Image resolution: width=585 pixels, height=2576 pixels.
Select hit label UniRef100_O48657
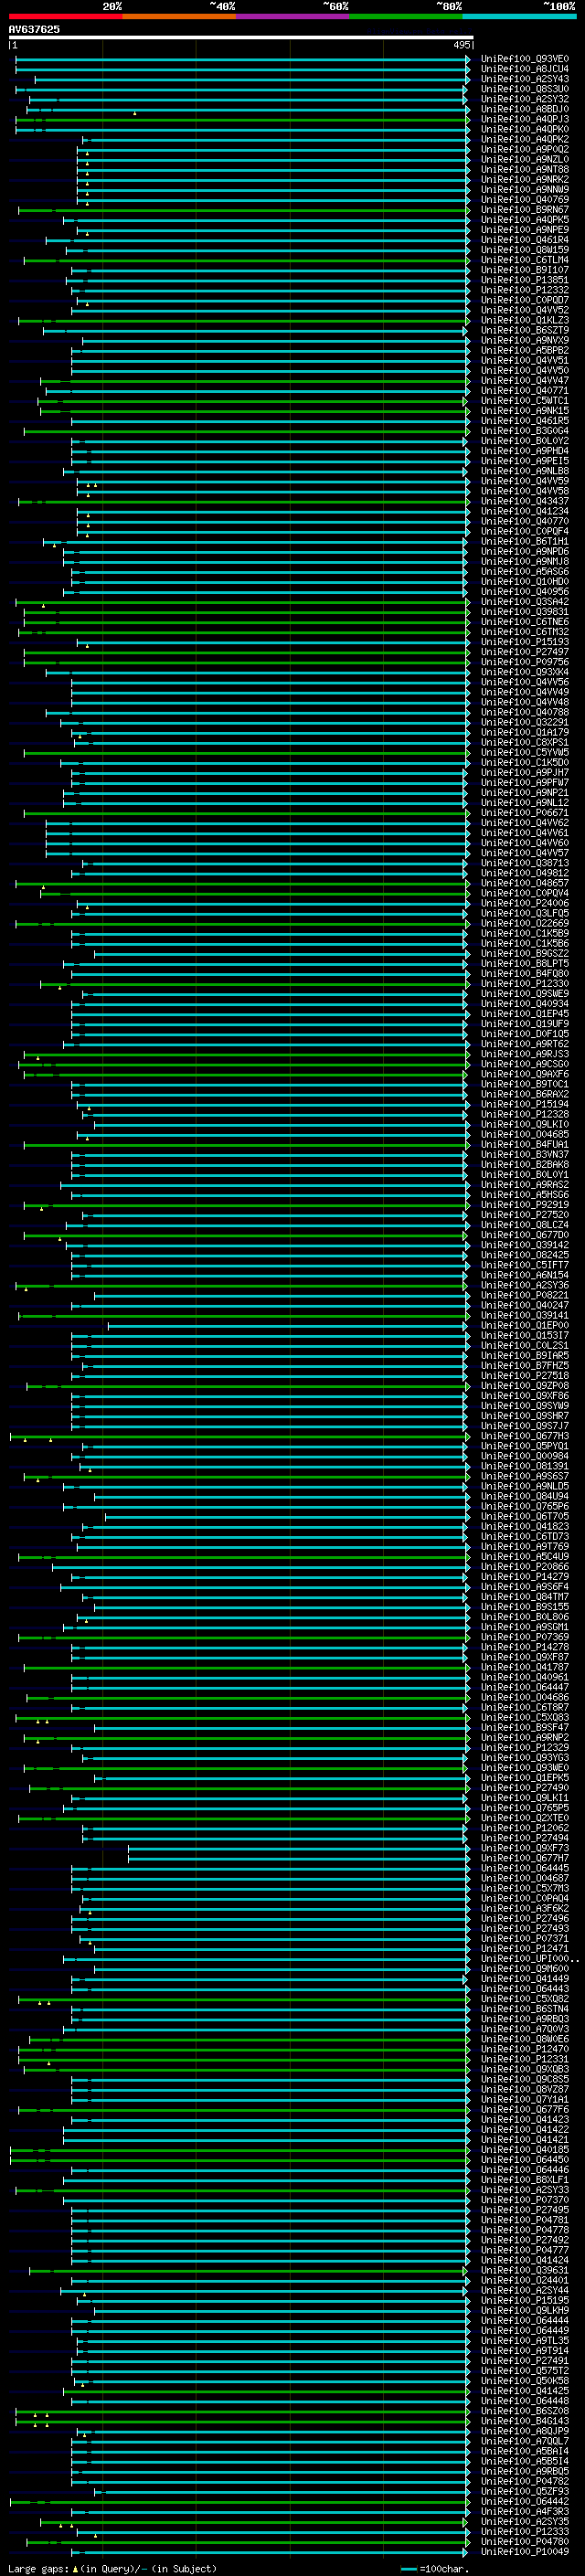(x=524, y=883)
